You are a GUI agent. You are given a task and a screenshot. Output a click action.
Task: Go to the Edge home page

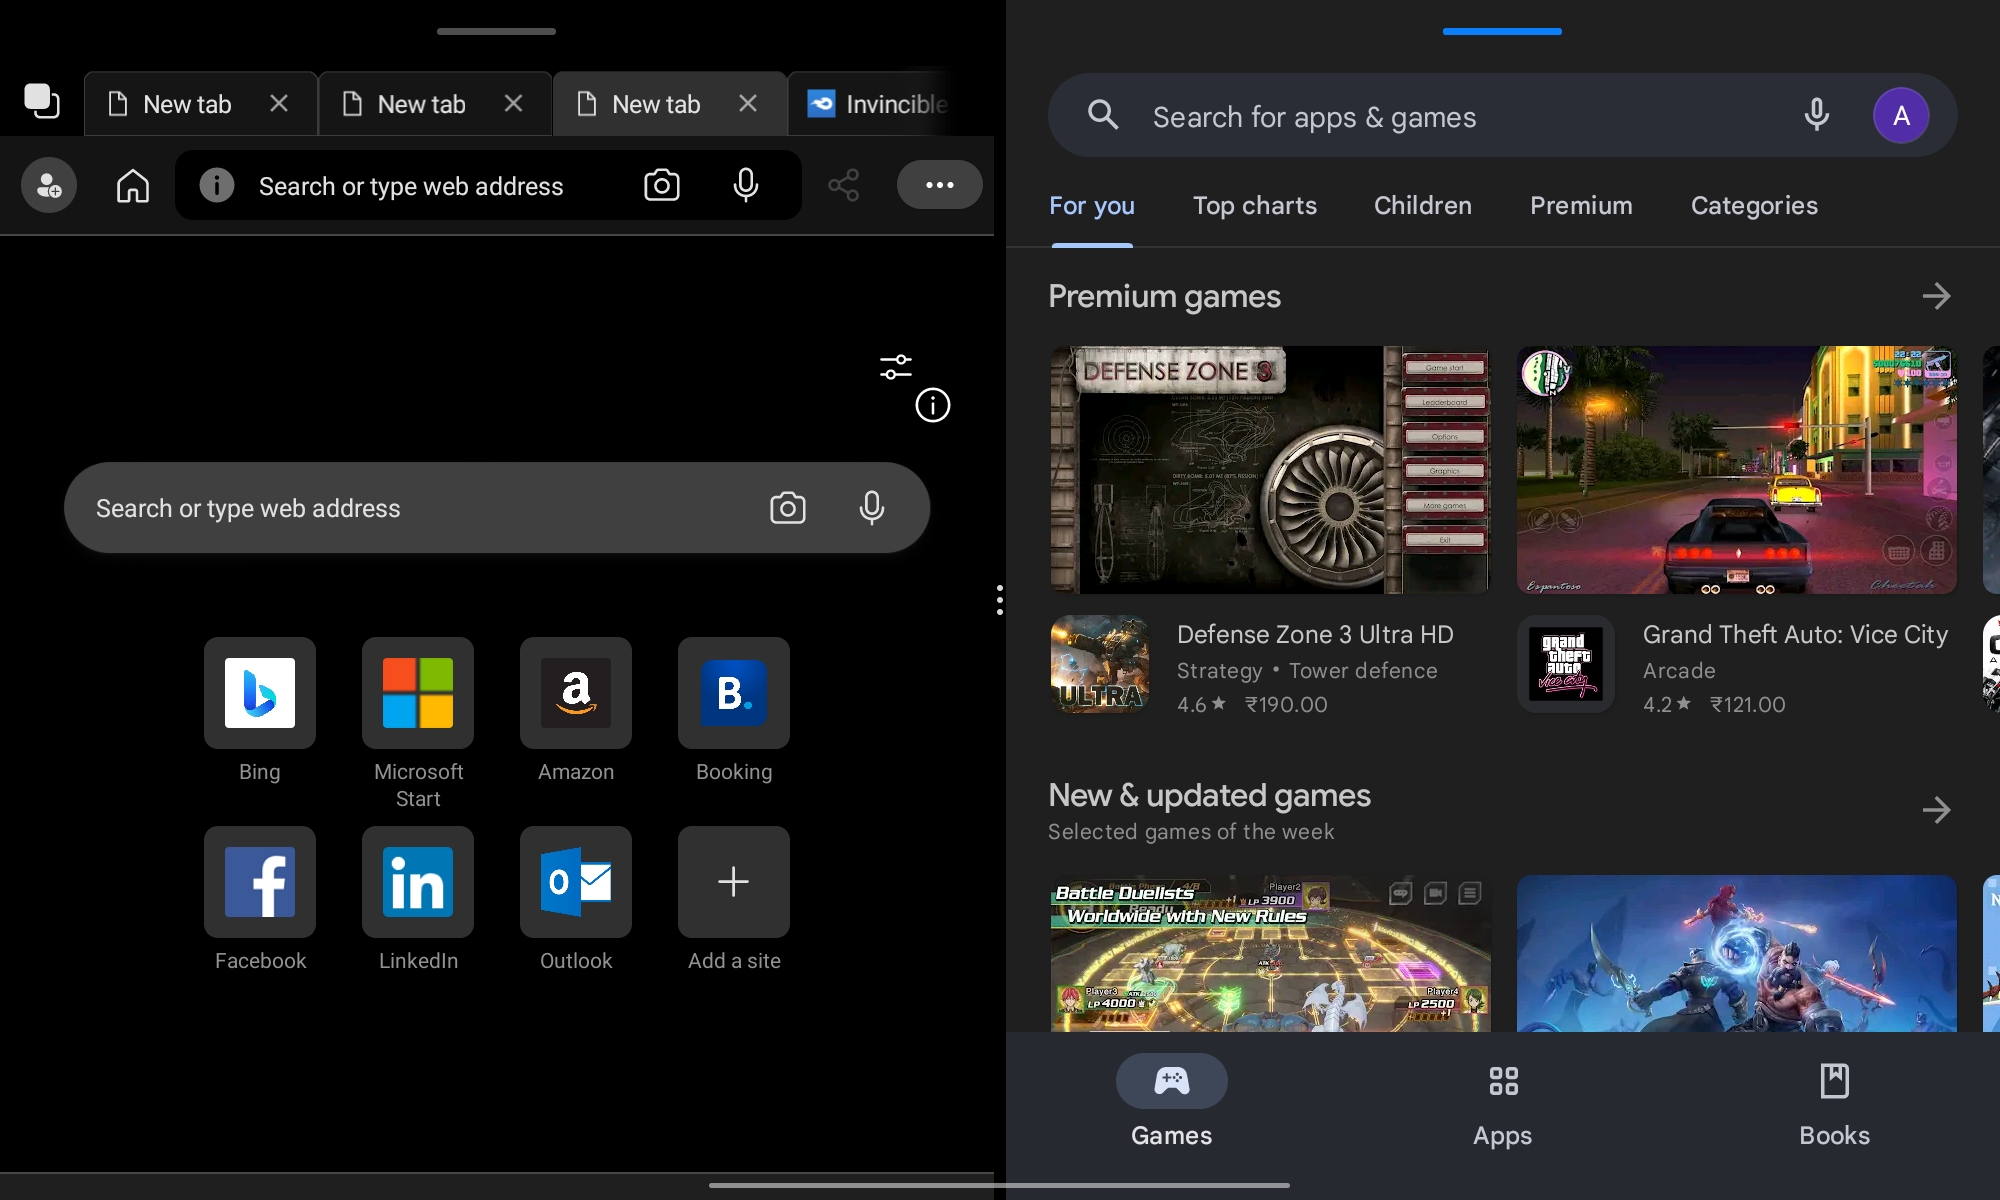point(132,185)
